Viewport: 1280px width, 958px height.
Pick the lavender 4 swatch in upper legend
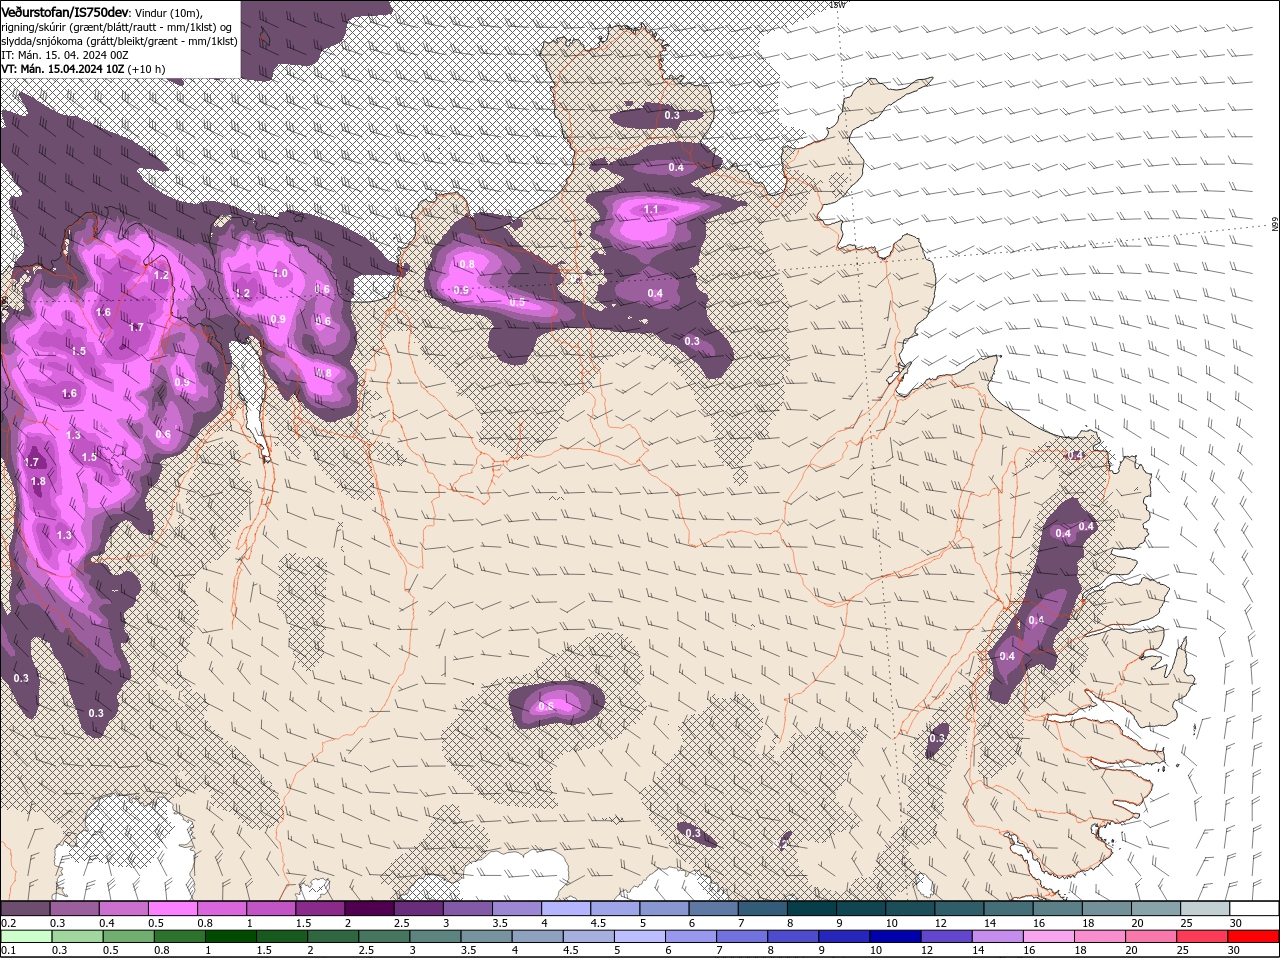point(566,908)
